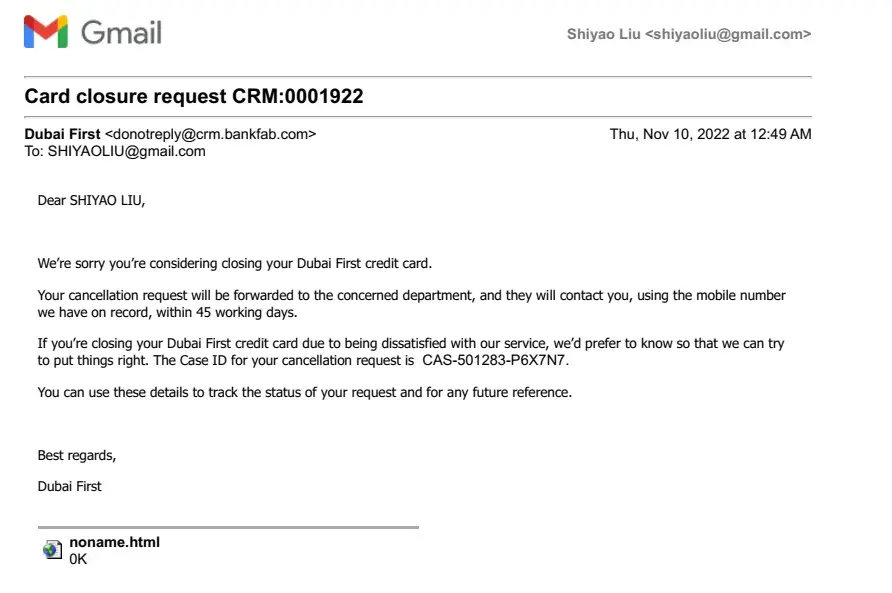Click the sentence about closing your credit card

tap(234, 264)
